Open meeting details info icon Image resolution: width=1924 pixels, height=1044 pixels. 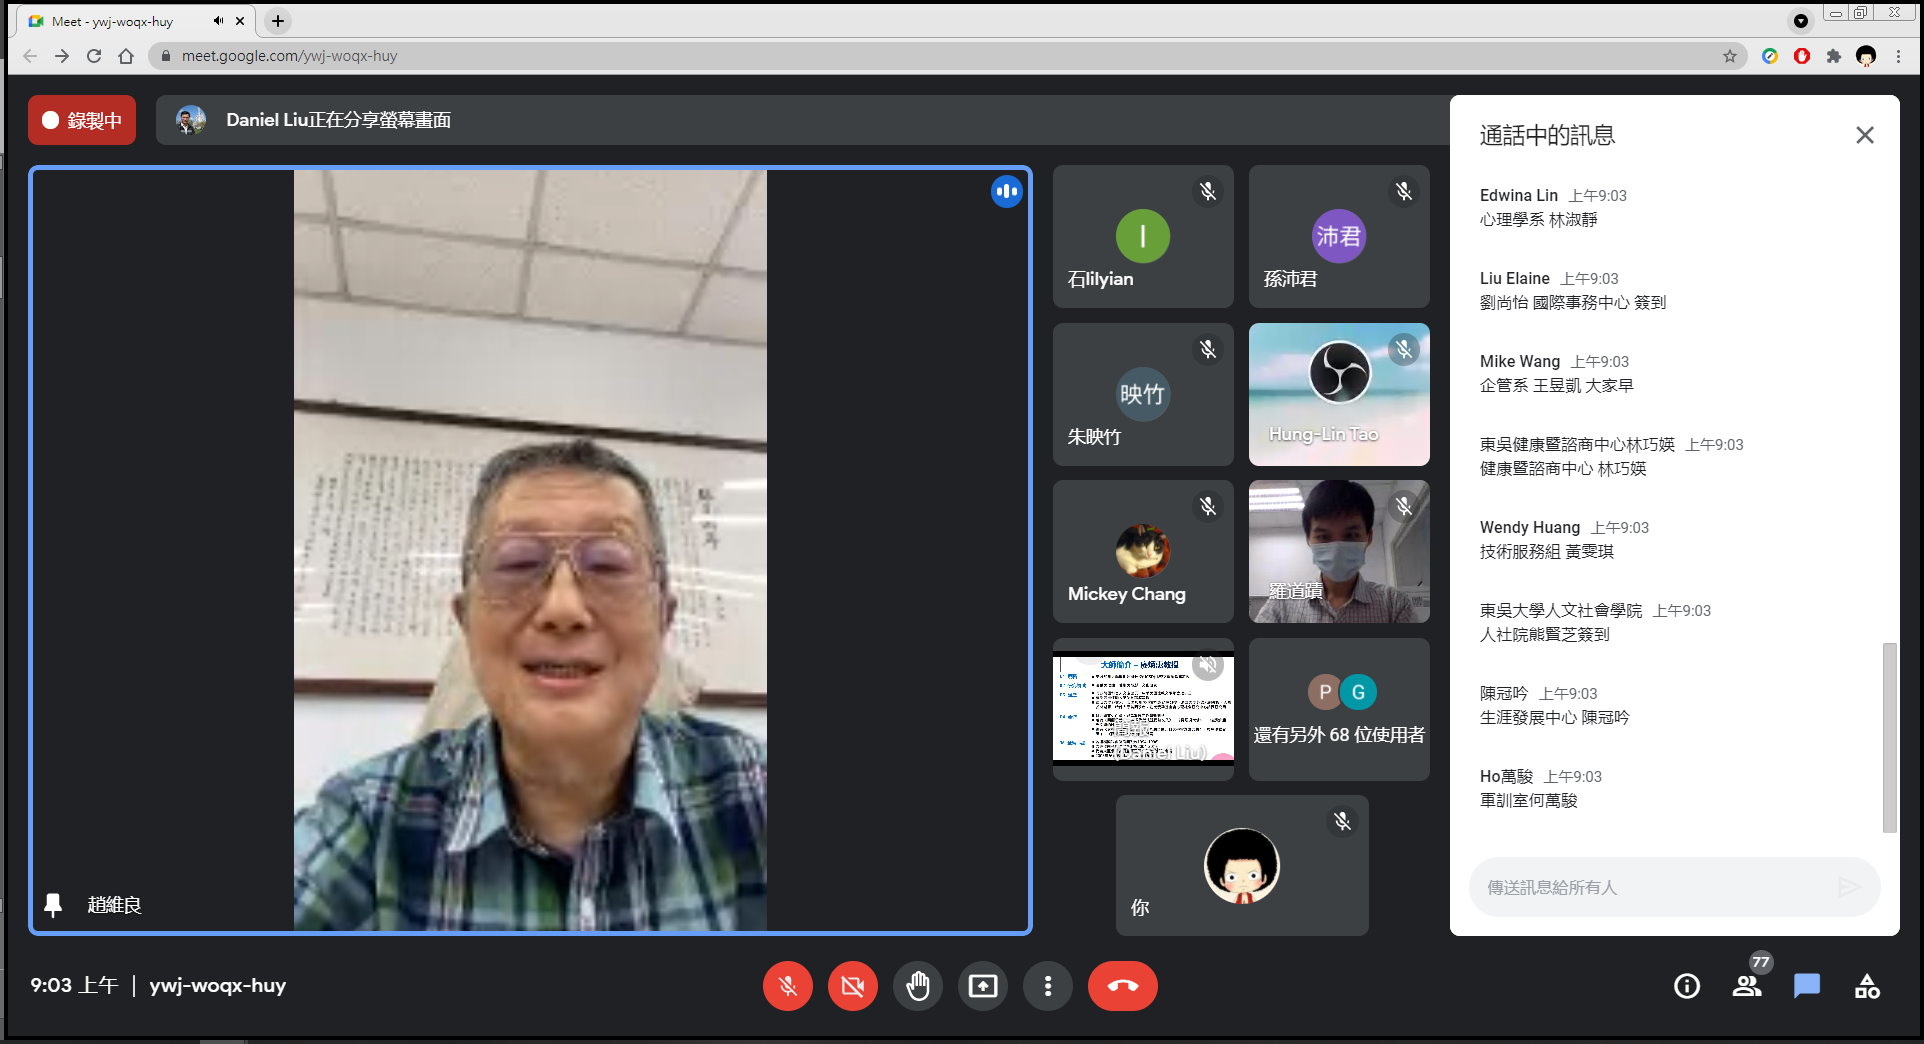point(1686,986)
